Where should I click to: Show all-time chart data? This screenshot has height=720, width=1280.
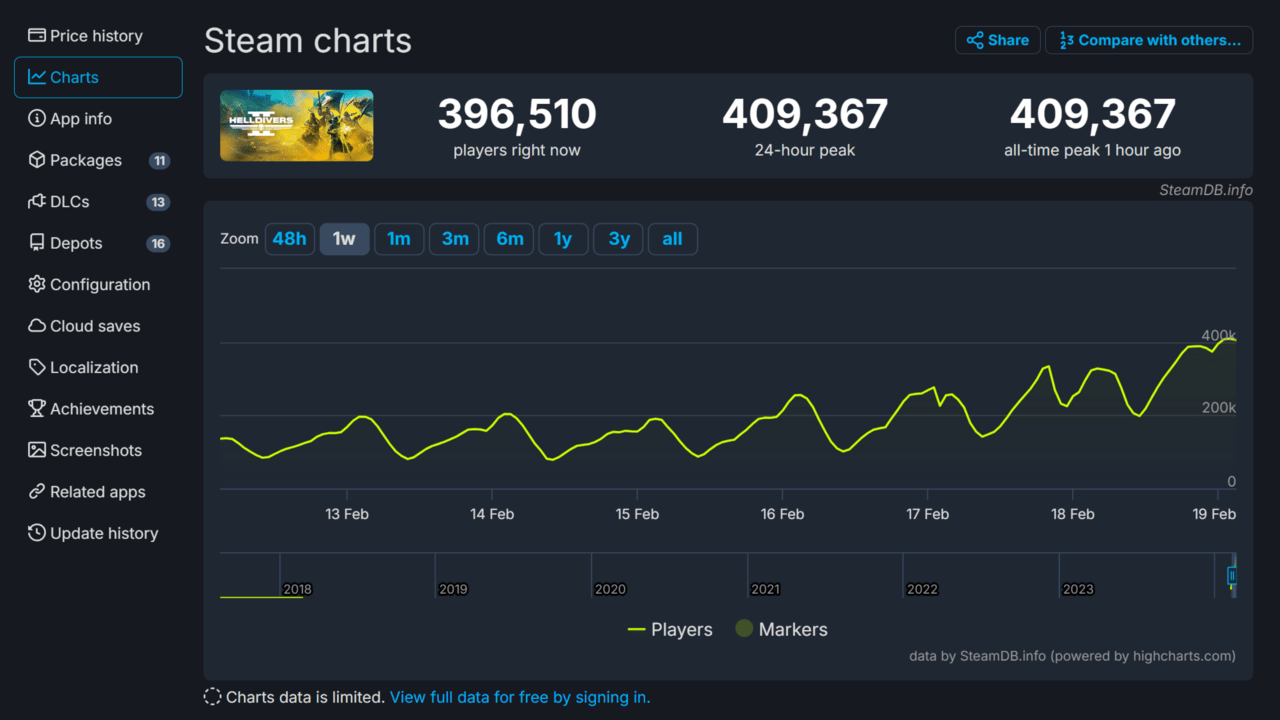click(x=672, y=239)
